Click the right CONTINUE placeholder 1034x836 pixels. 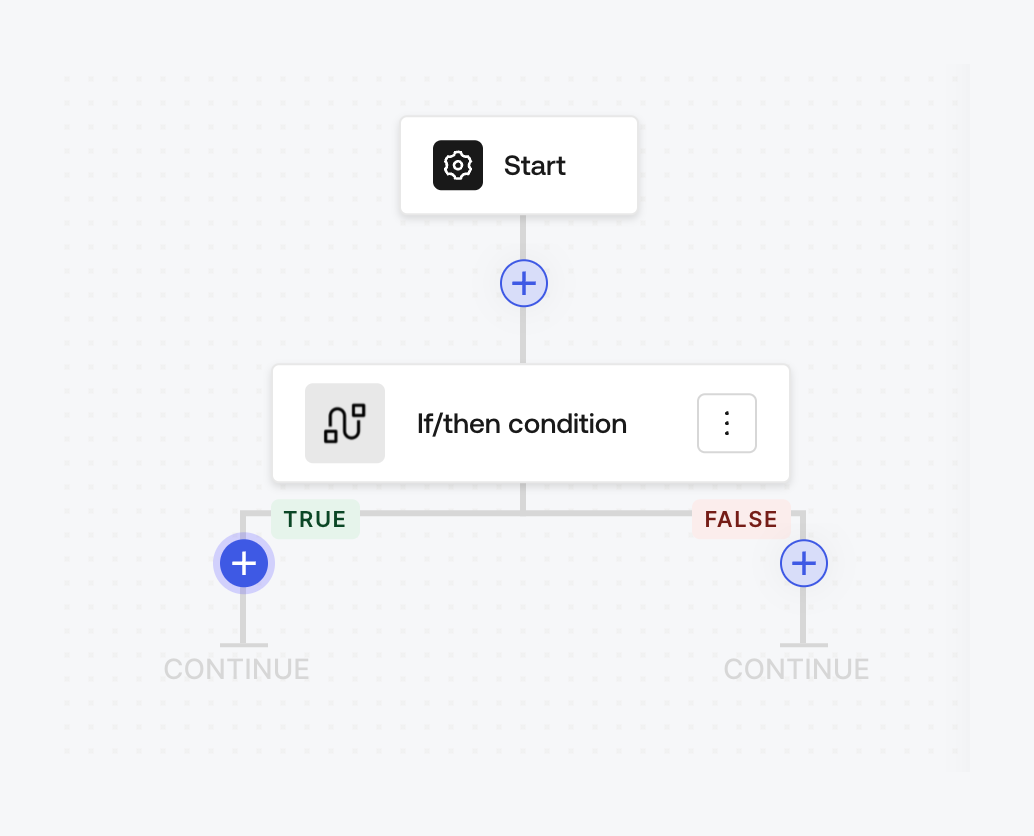(x=796, y=669)
